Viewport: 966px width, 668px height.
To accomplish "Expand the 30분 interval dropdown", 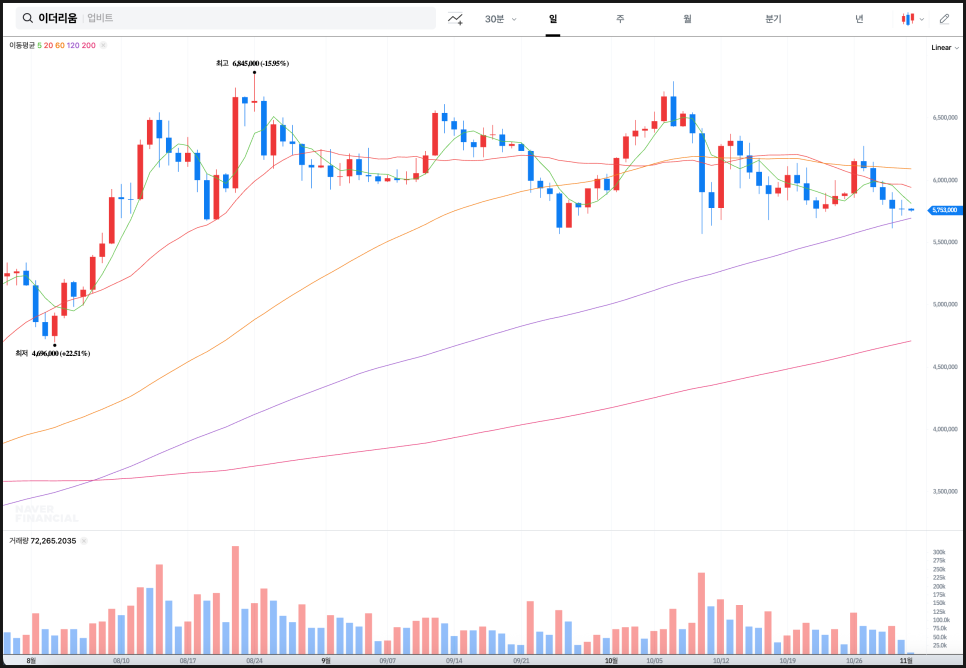I will (x=500, y=18).
